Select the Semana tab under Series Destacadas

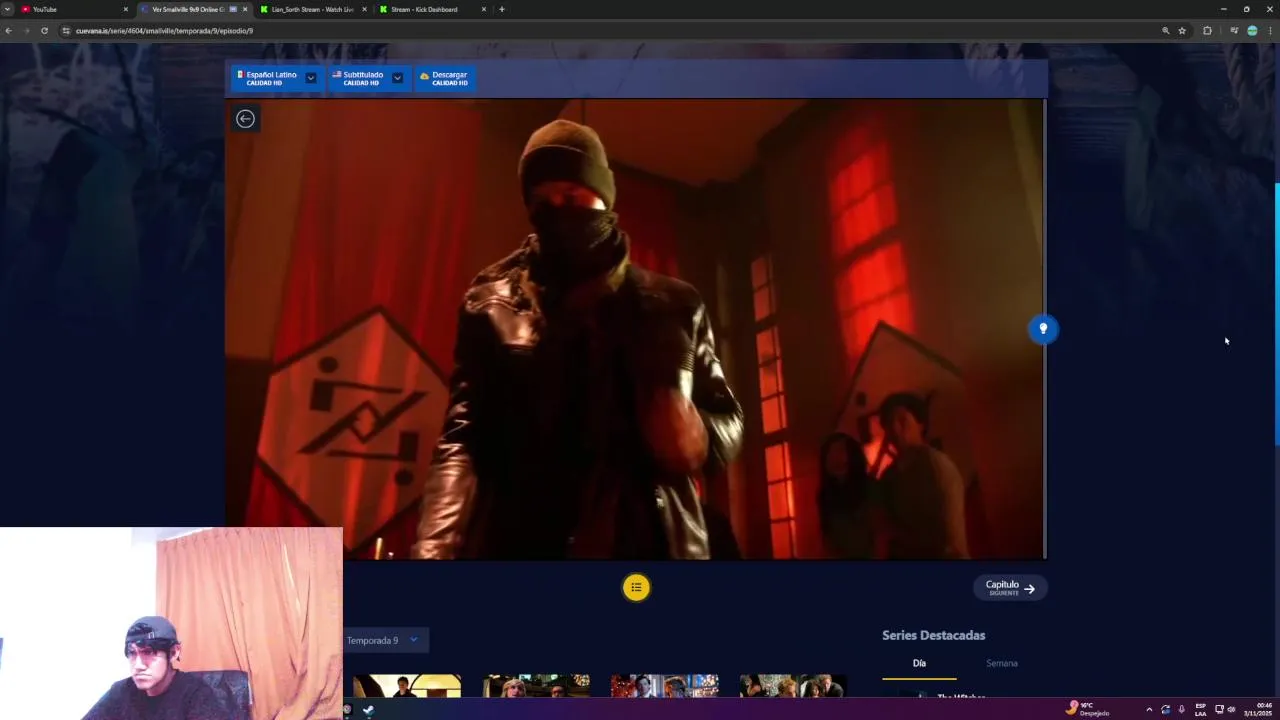coord(1001,663)
